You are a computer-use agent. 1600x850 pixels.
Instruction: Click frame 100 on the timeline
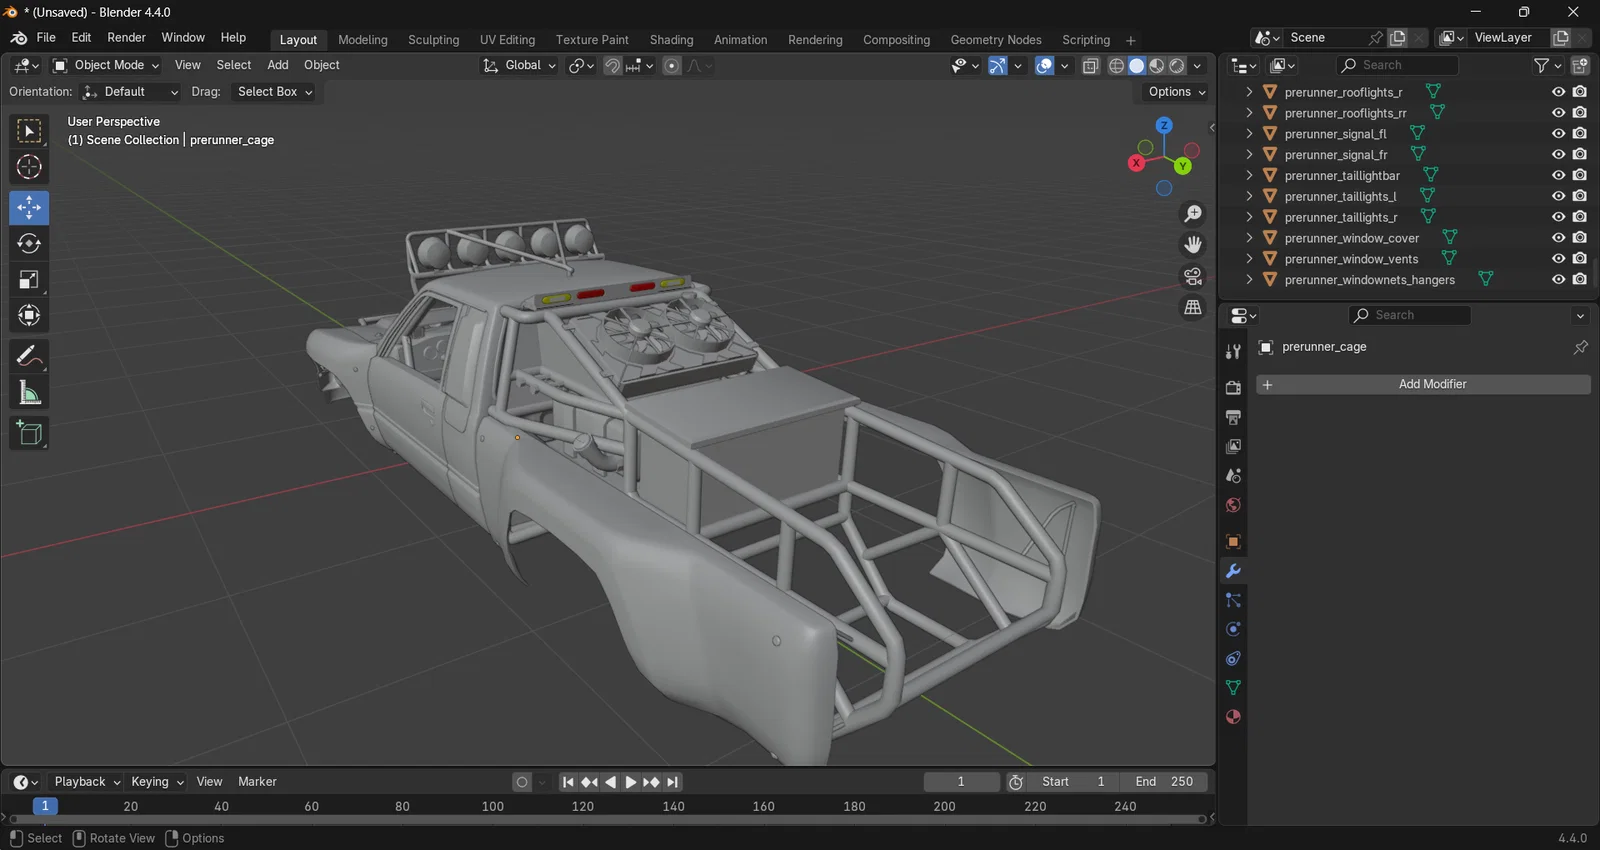tap(493, 806)
